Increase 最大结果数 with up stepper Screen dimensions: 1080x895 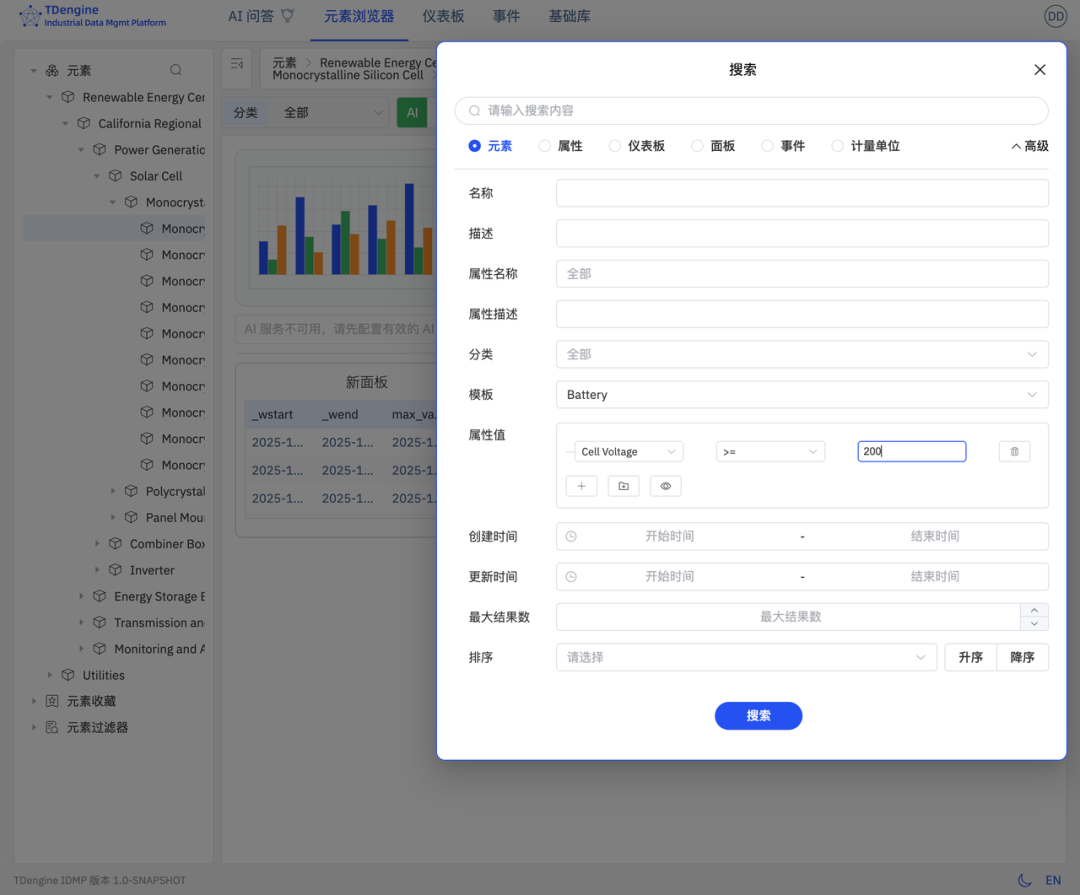tap(1034, 610)
